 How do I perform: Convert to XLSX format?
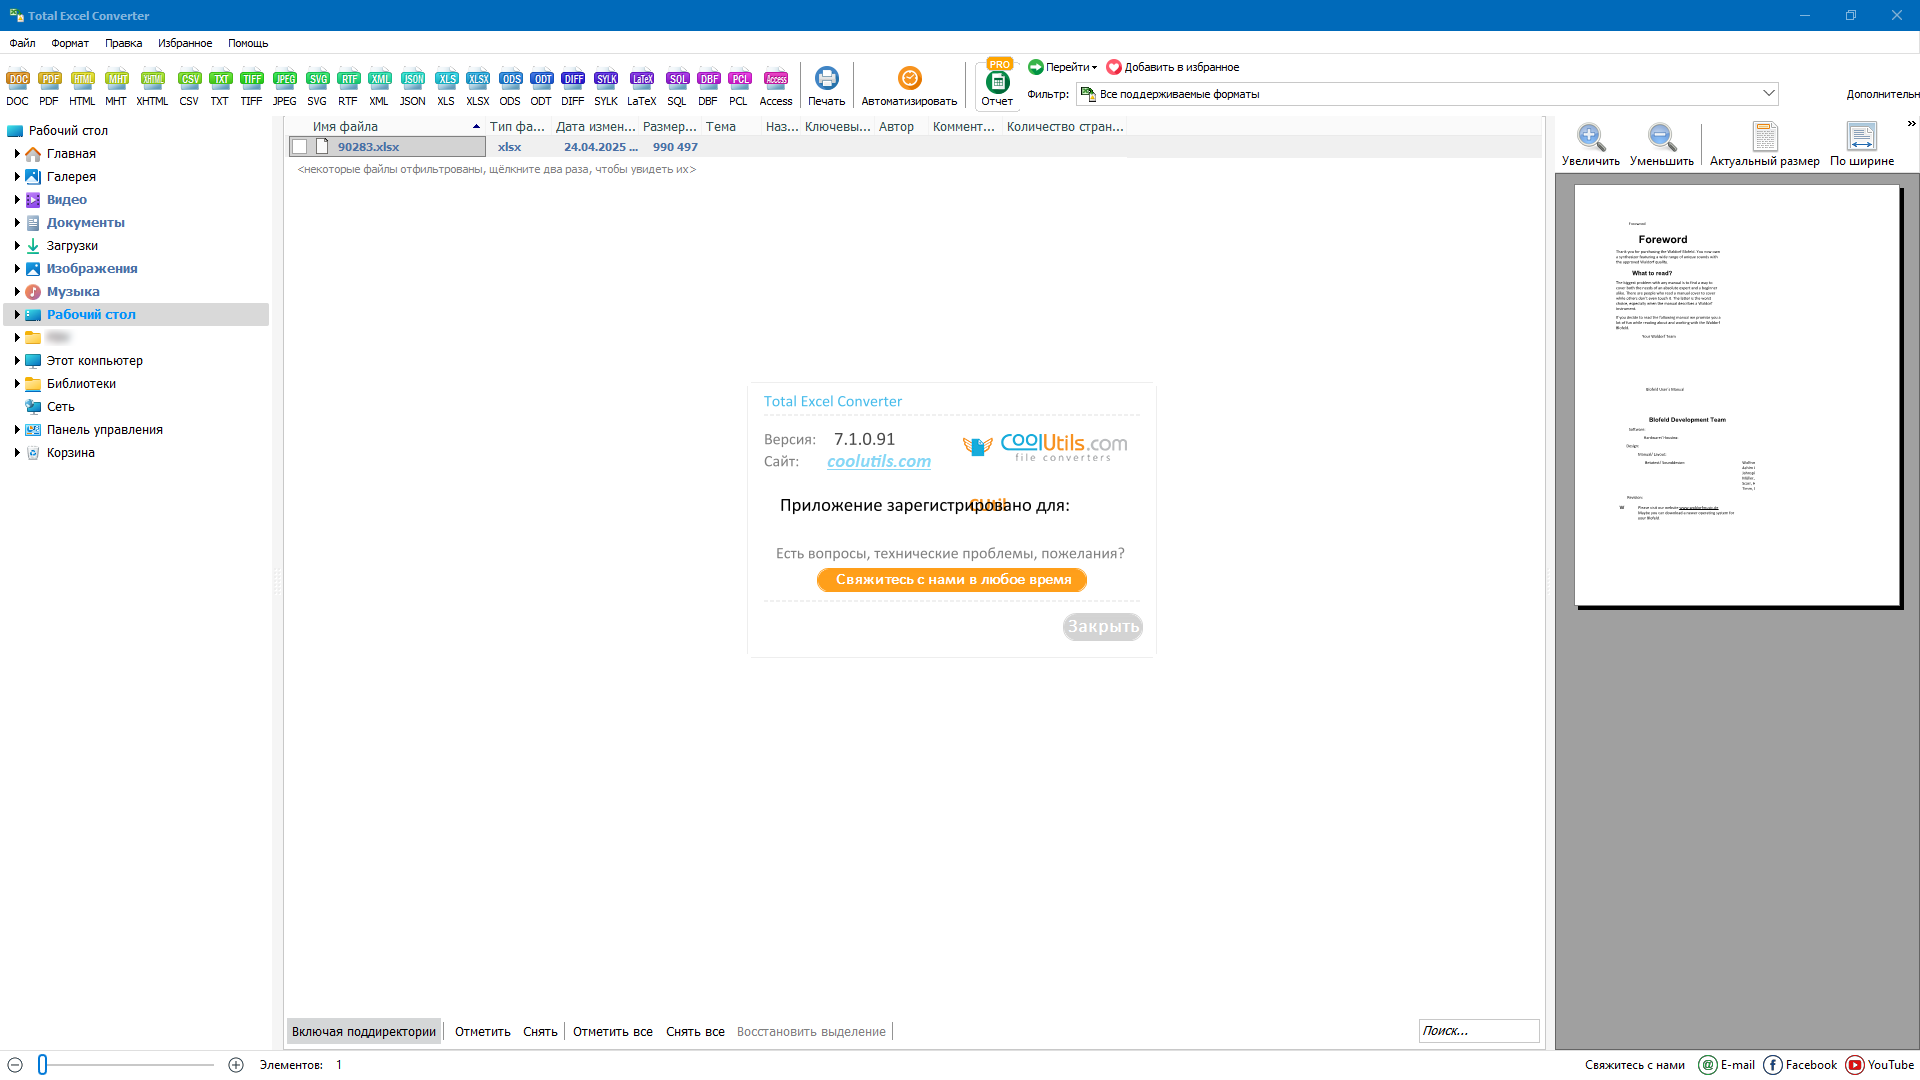pos(478,87)
